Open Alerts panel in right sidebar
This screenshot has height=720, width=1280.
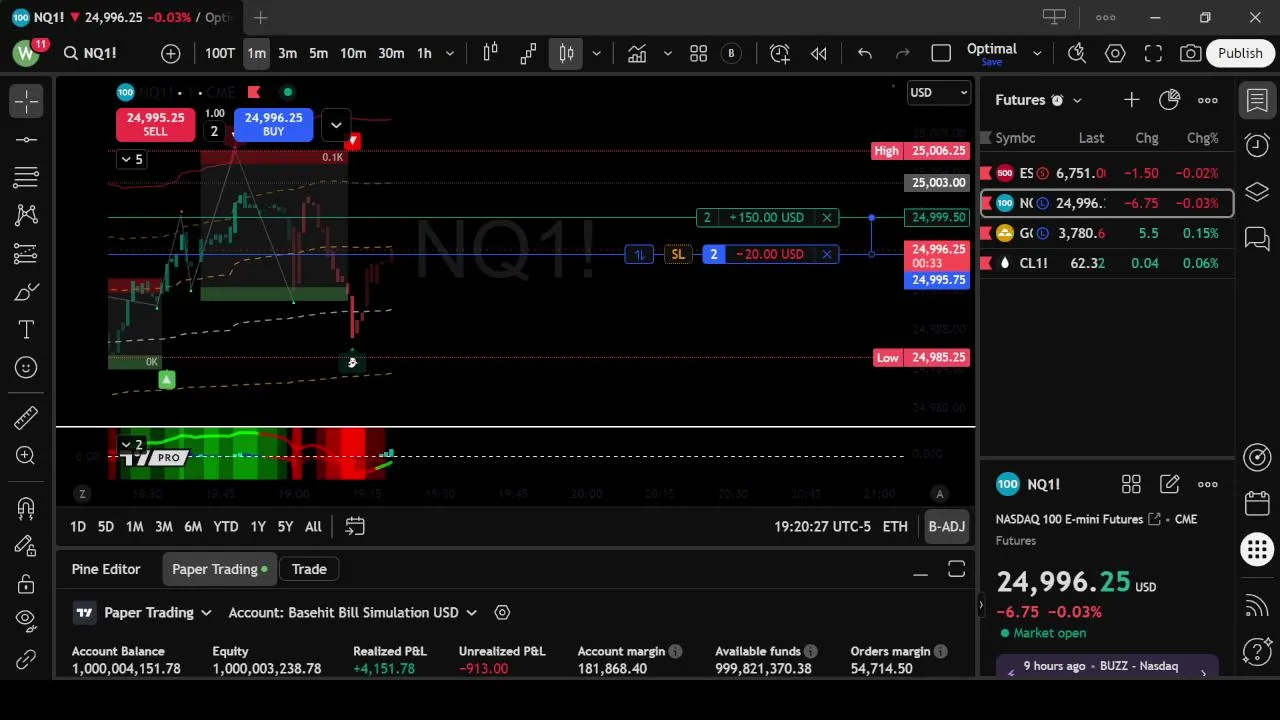pos(1257,146)
